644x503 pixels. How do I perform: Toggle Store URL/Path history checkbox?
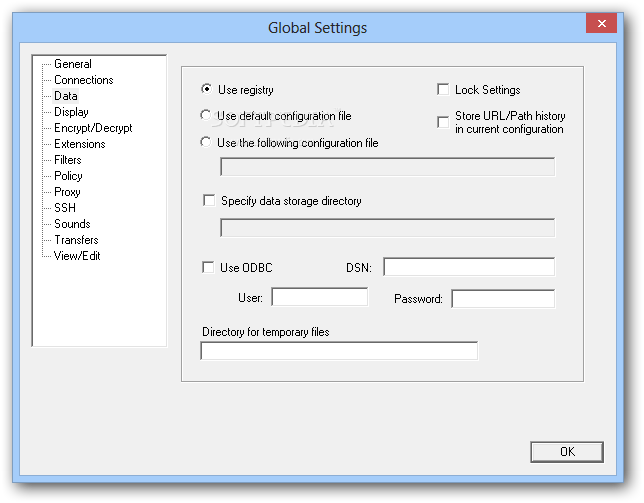(443, 122)
